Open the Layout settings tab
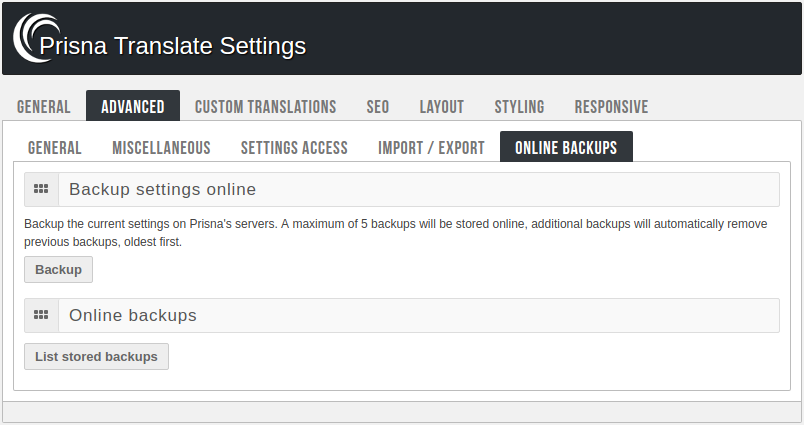The height and width of the screenshot is (425, 804). [x=441, y=107]
